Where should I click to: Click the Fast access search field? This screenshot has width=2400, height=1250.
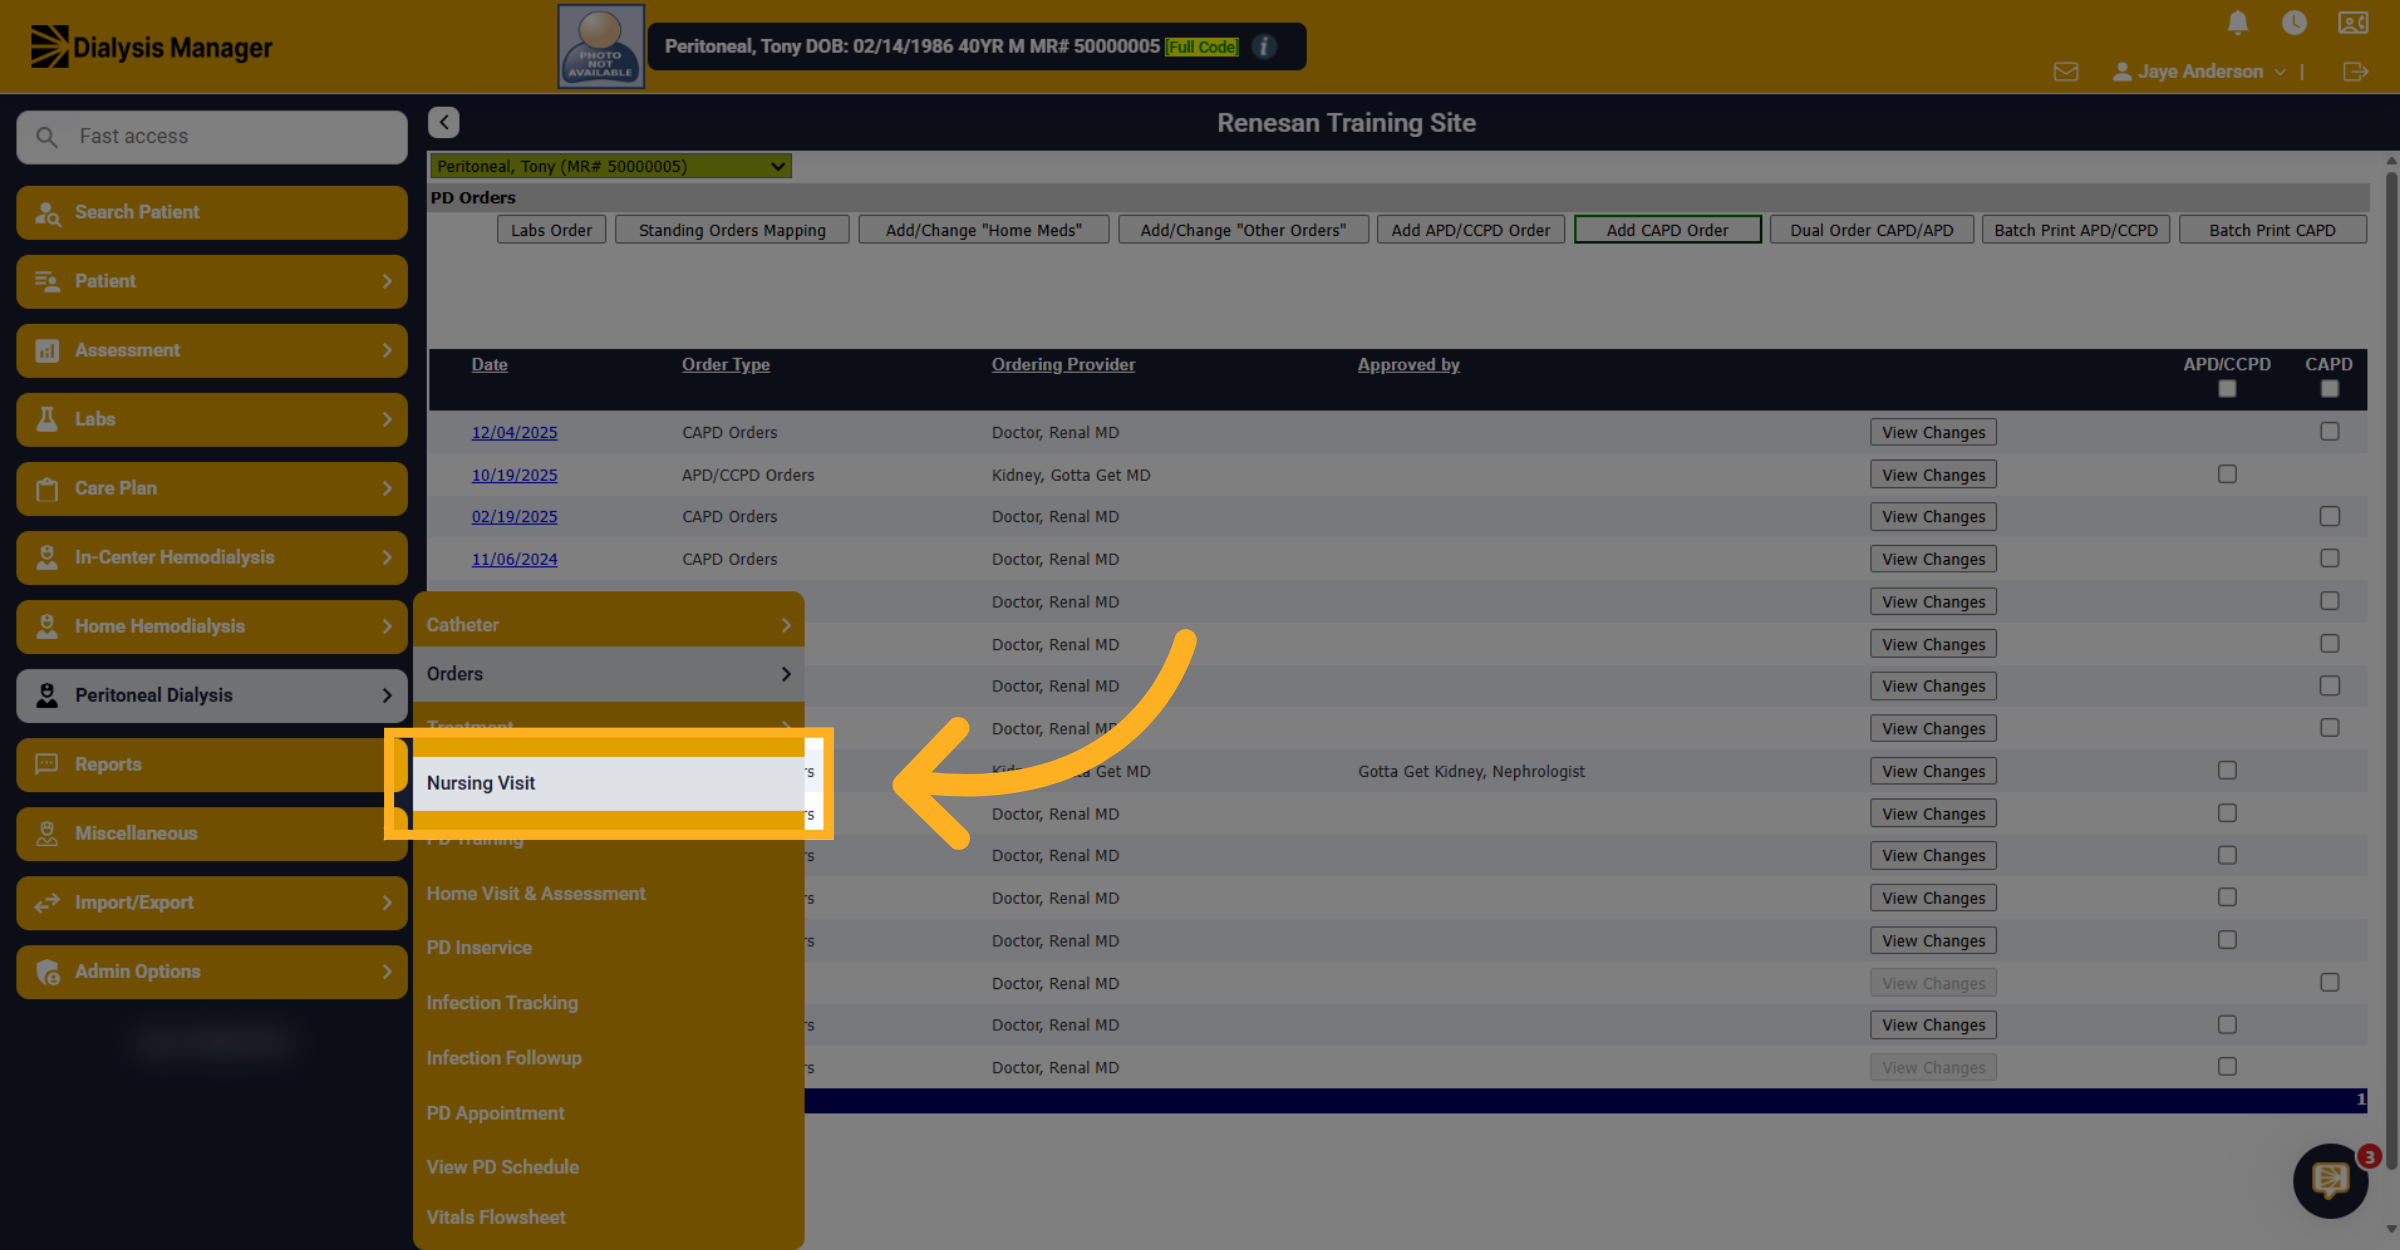(212, 137)
